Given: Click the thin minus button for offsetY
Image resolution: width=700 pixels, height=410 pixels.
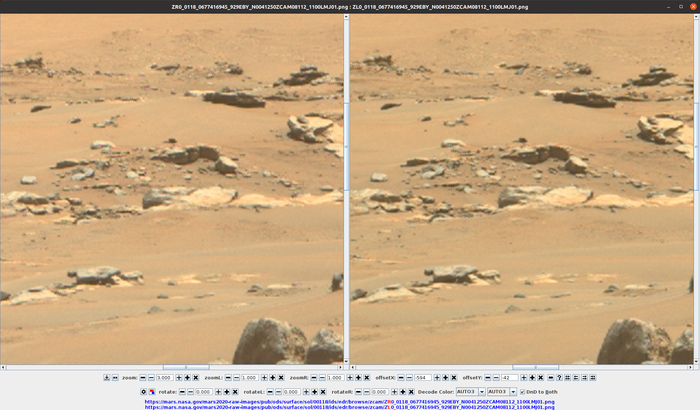Looking at the screenshot, I should (x=496, y=378).
